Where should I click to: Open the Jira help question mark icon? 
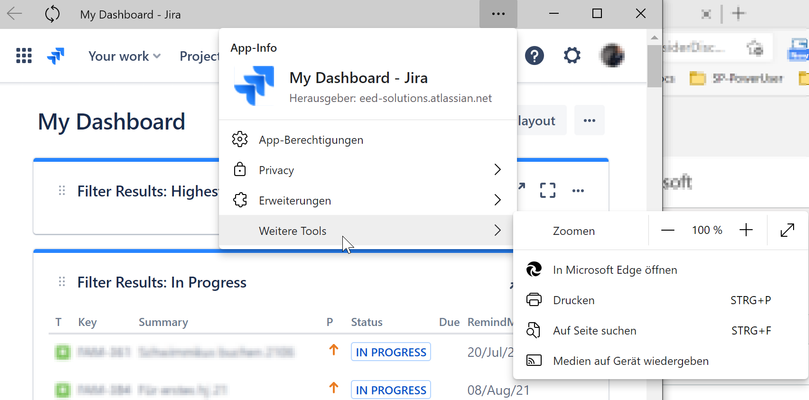coord(535,55)
